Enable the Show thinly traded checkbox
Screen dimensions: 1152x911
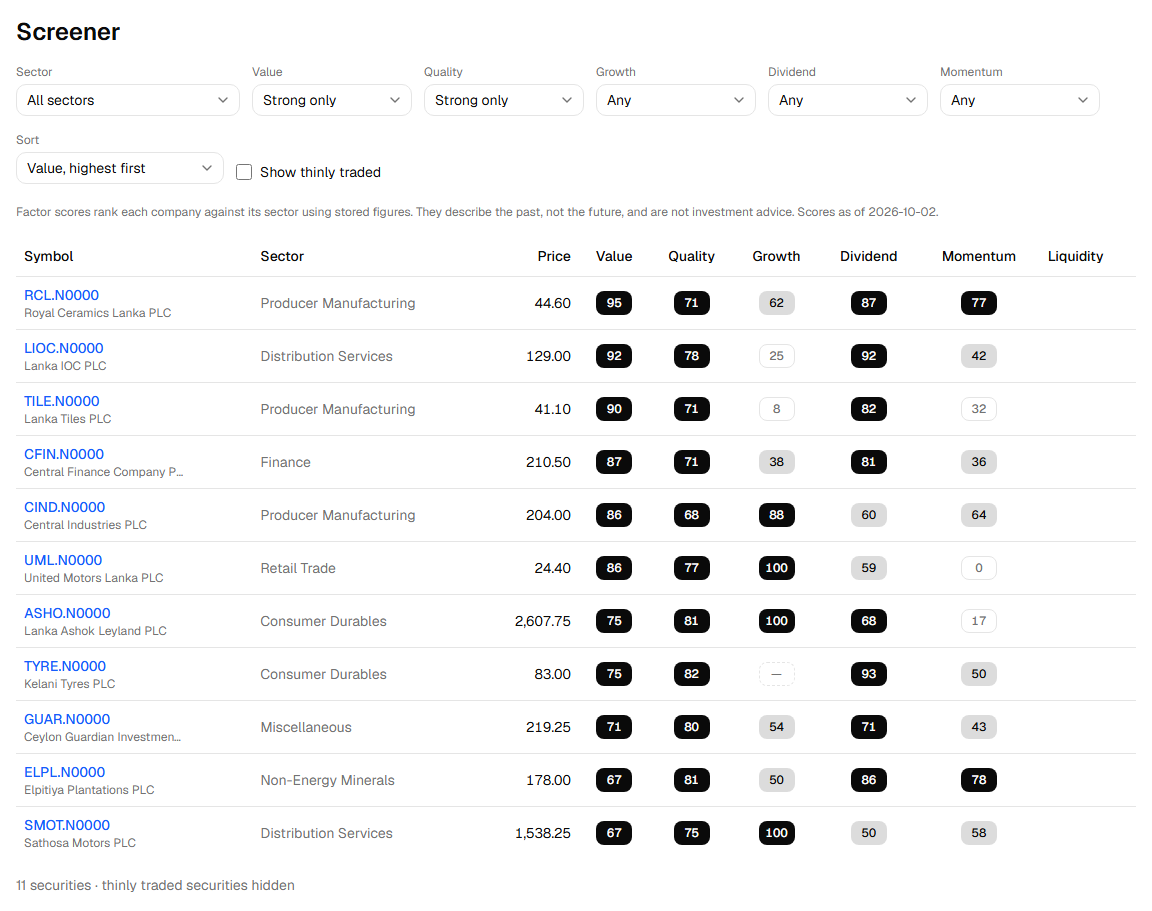click(x=244, y=172)
